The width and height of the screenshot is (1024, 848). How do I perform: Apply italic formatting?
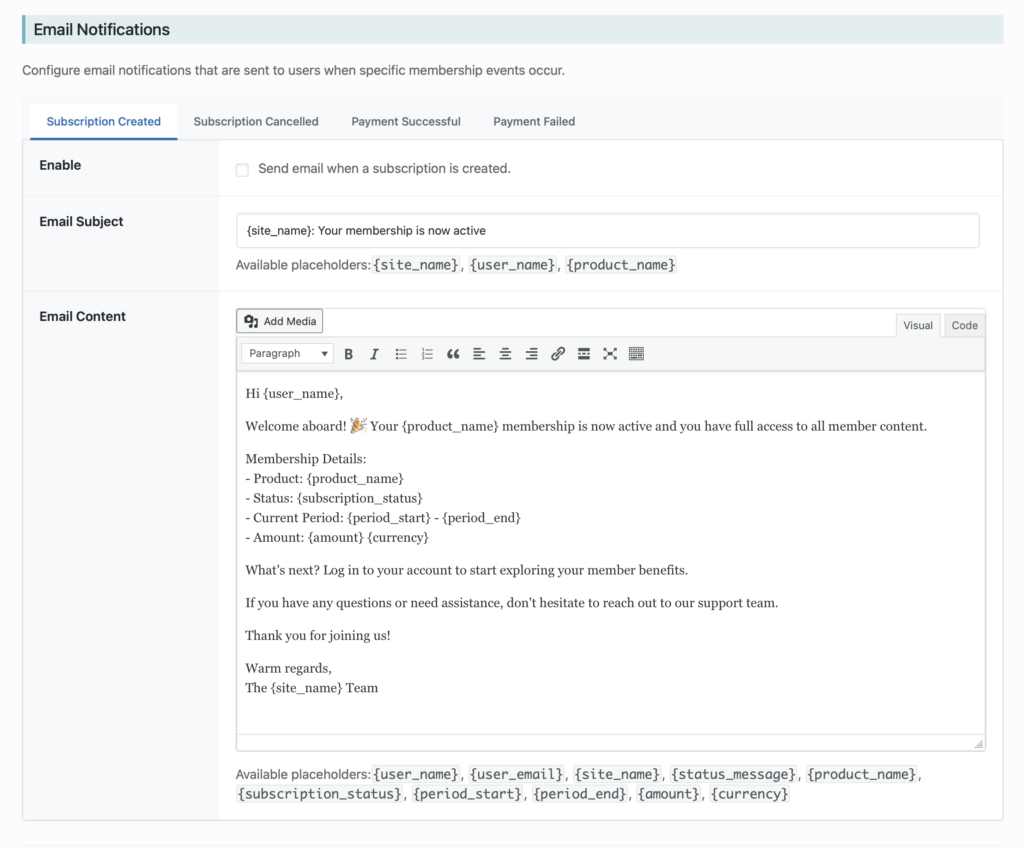pos(374,353)
